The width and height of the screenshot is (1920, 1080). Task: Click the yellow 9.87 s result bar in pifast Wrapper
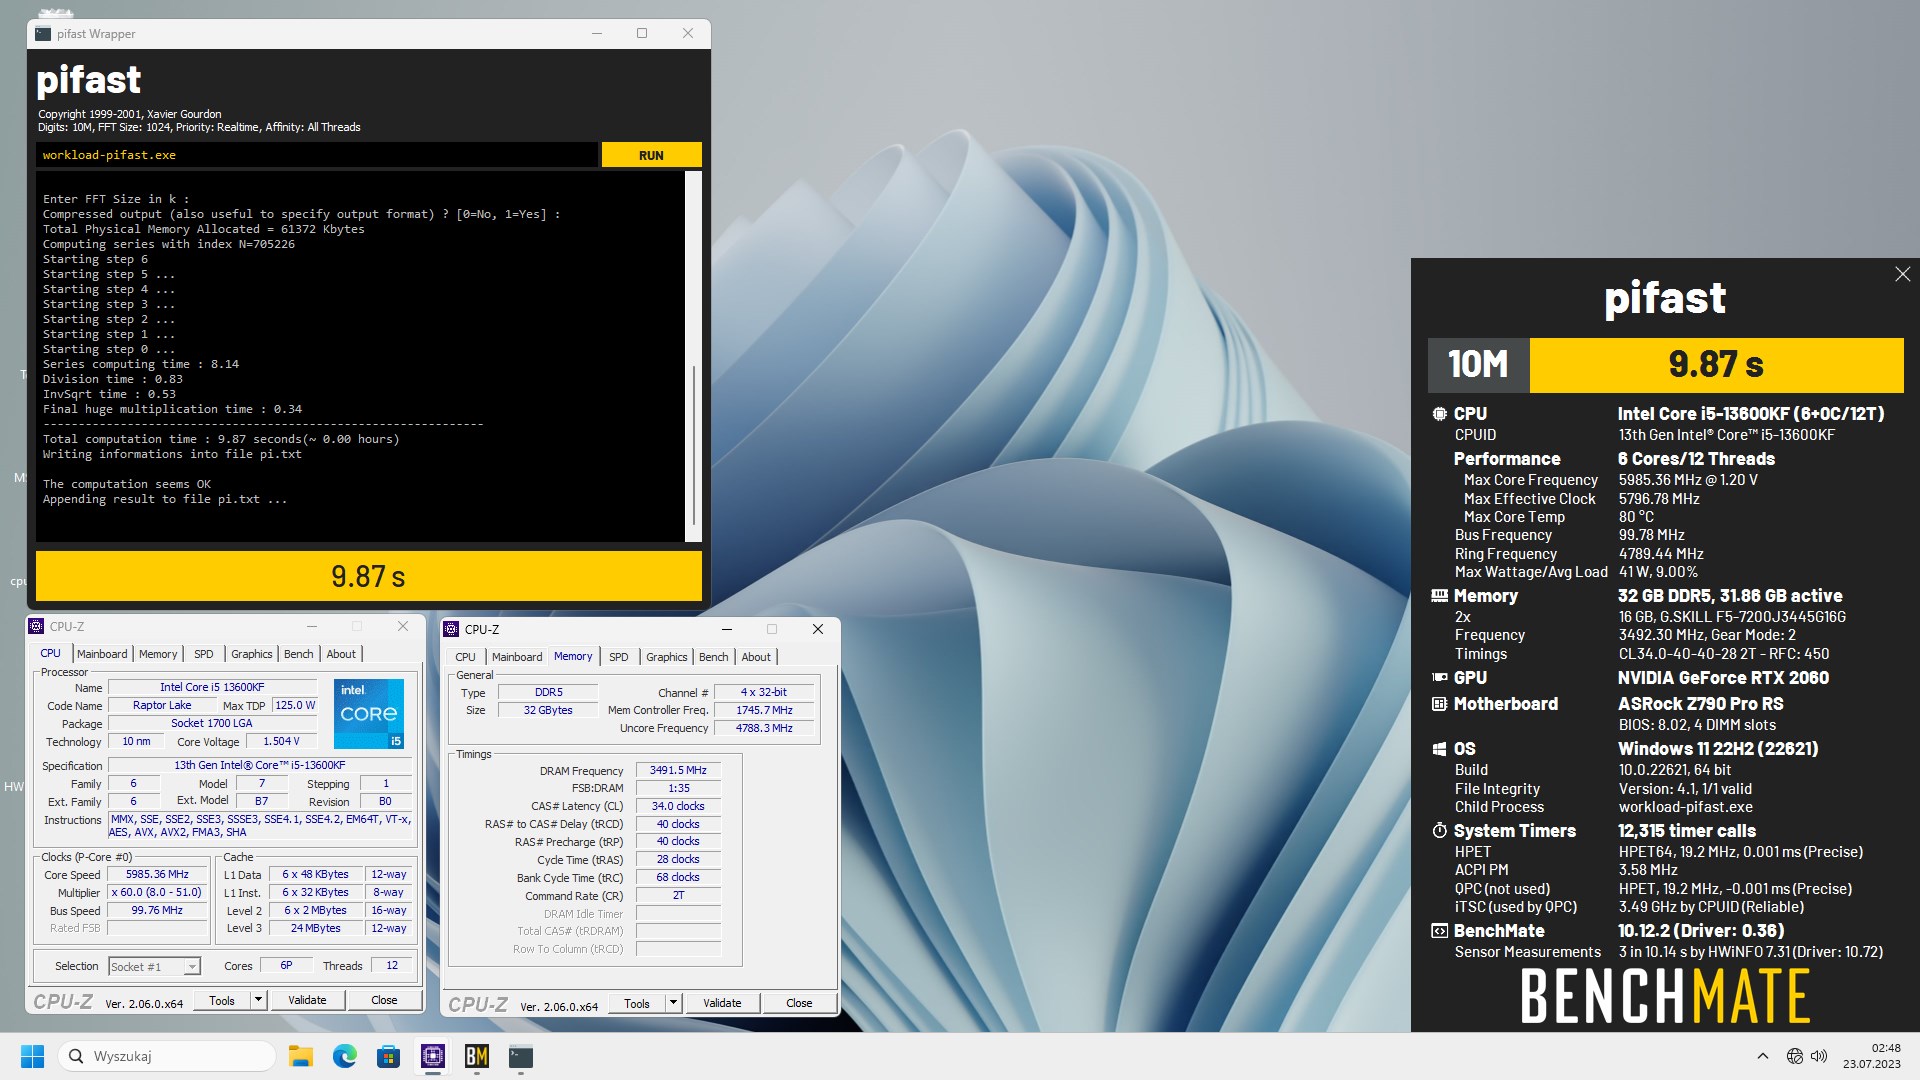point(368,576)
